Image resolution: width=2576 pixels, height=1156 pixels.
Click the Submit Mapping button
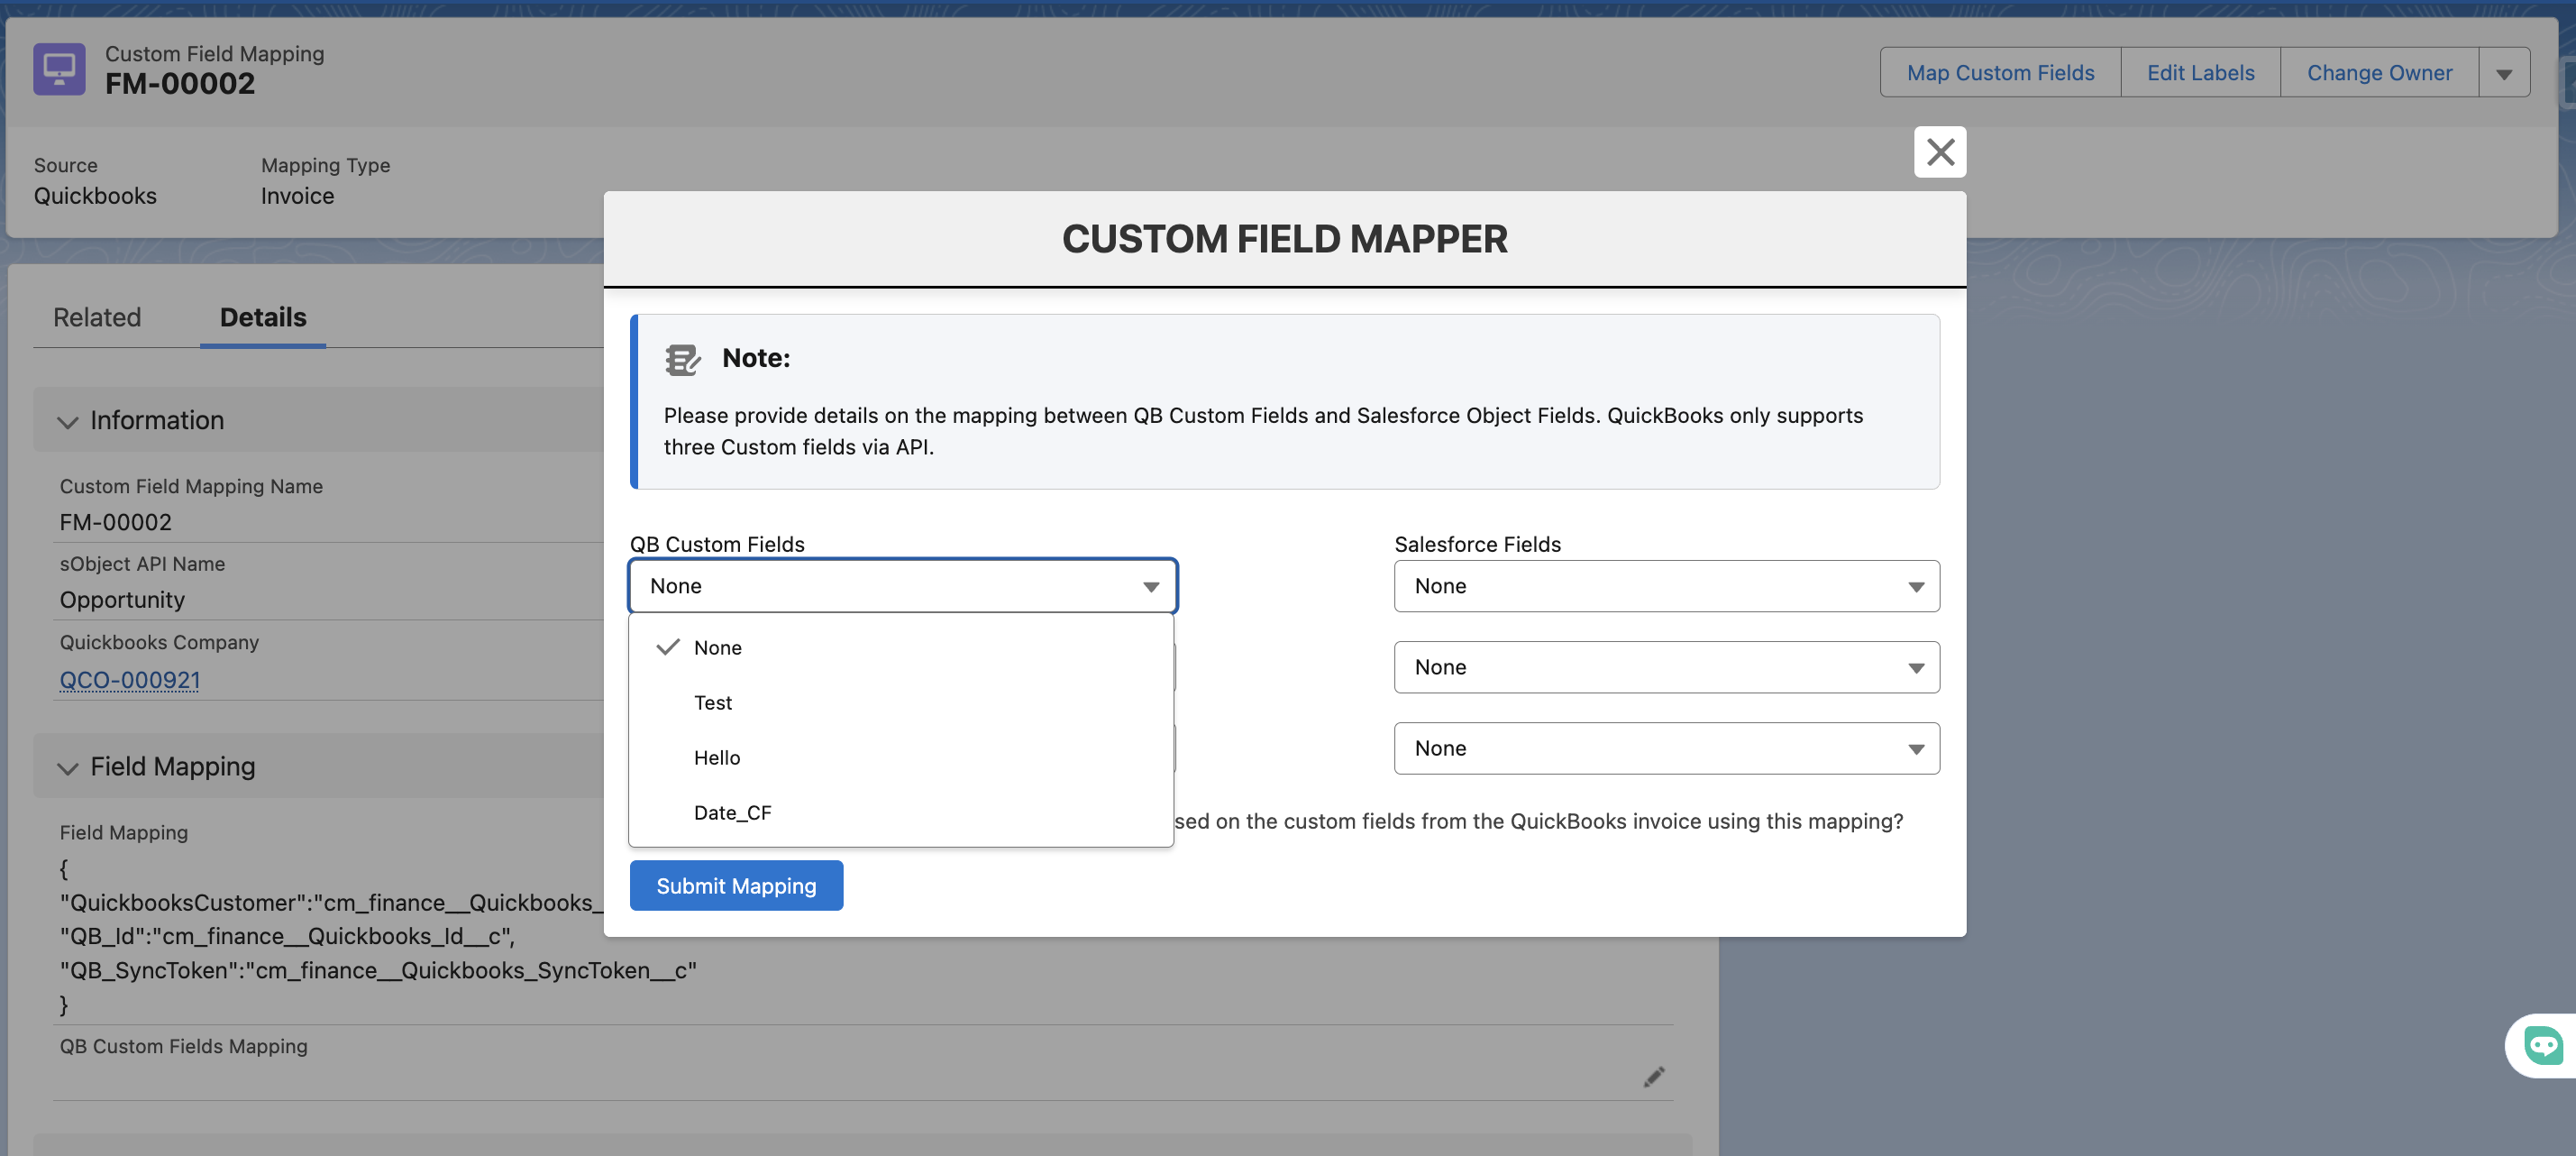point(736,886)
